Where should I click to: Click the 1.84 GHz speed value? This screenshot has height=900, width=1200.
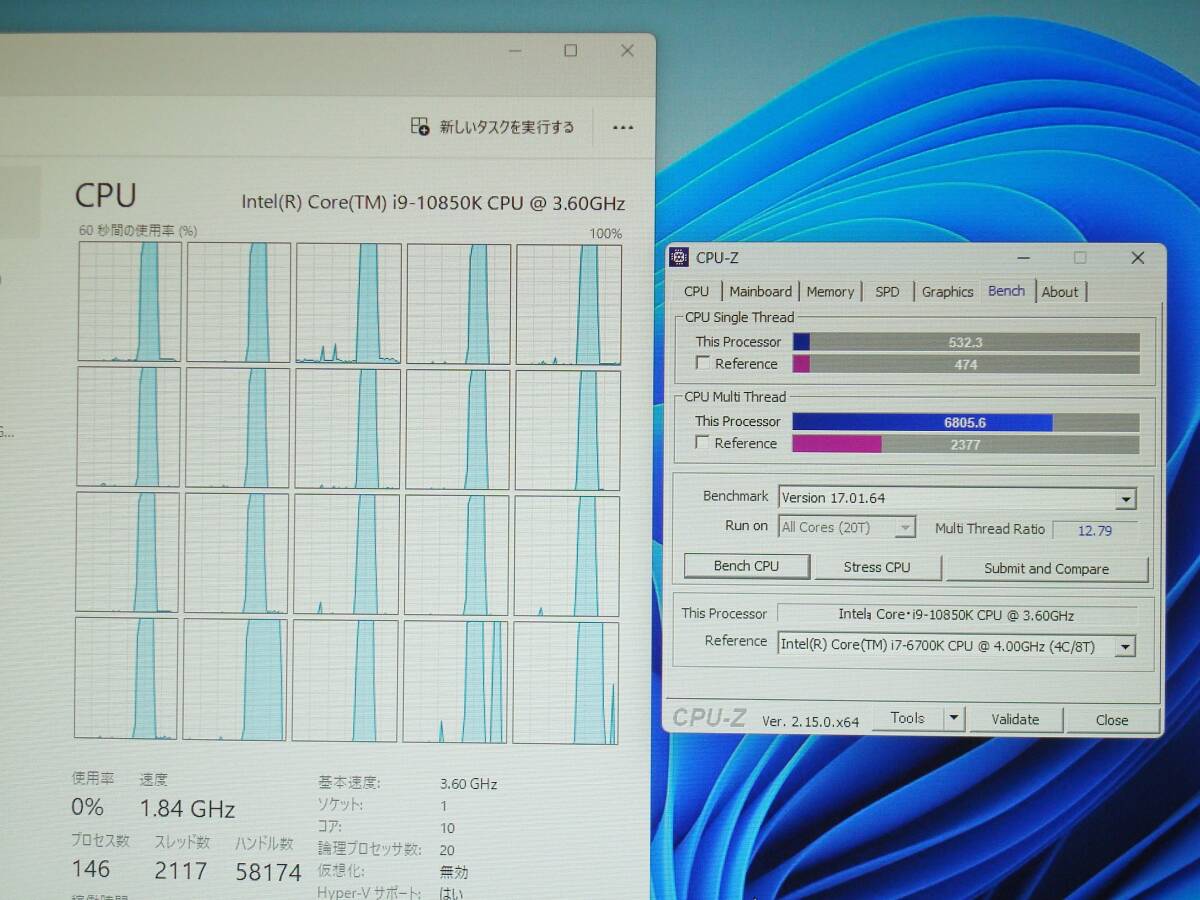(x=187, y=808)
